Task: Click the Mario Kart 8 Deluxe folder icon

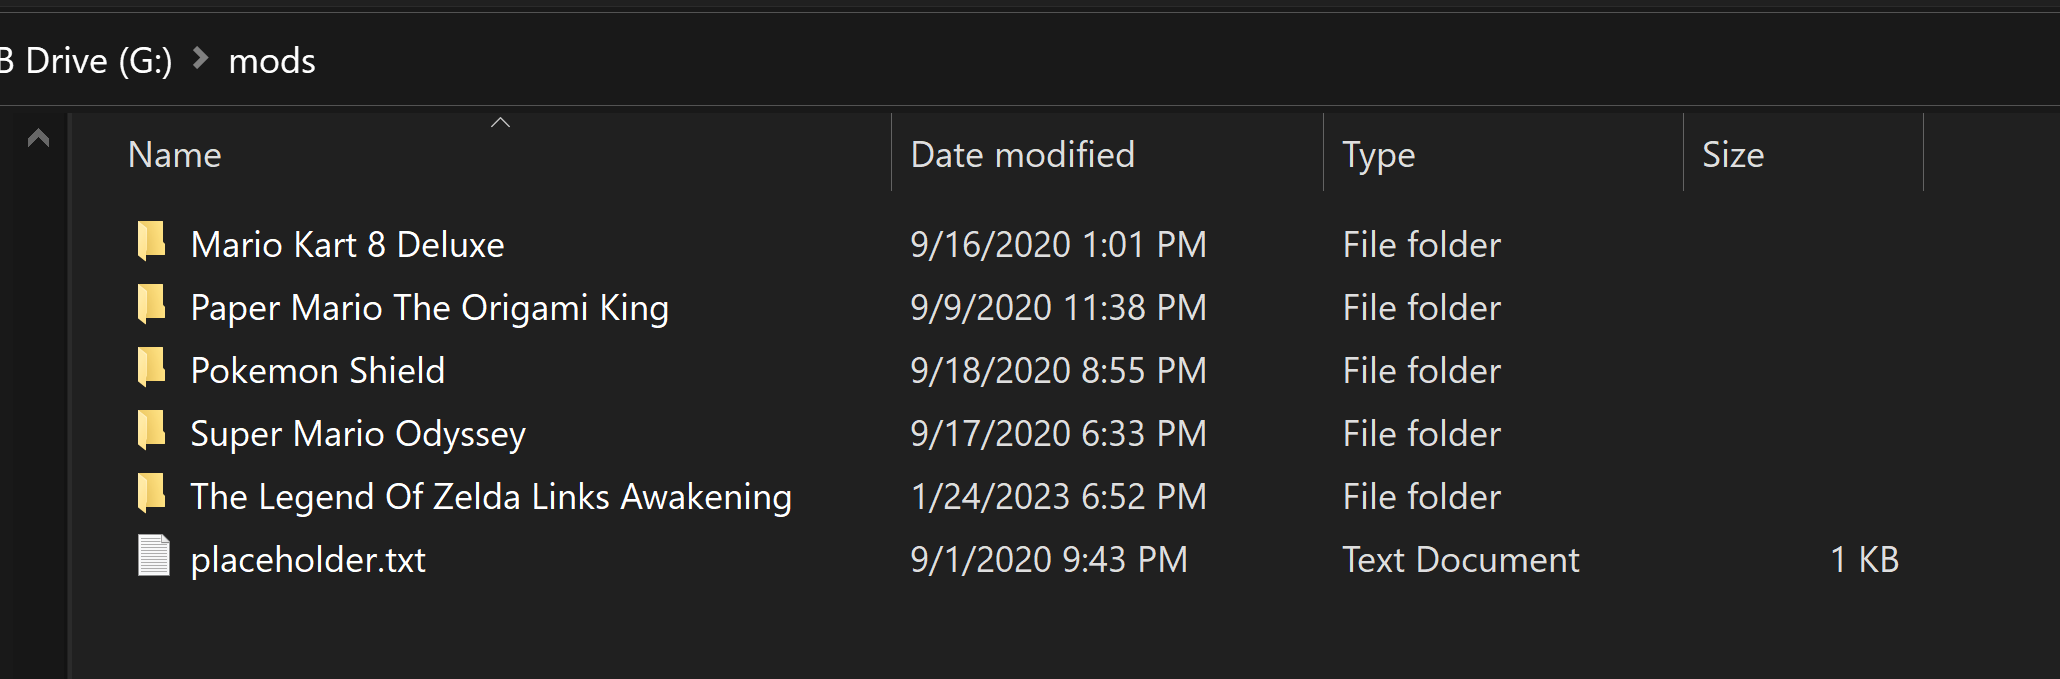Action: click(x=152, y=242)
